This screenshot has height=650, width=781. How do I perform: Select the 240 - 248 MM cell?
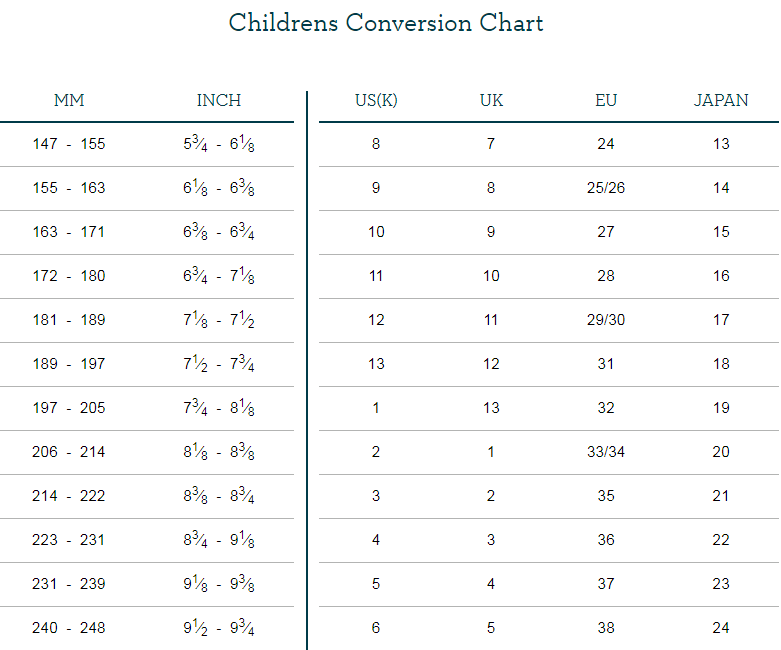pyautogui.click(x=69, y=628)
